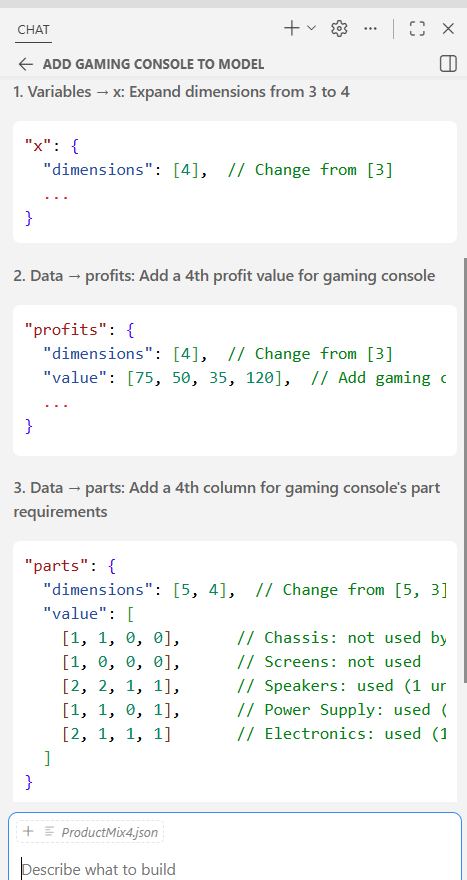Add context with the attachment plus icon
The width and height of the screenshot is (467, 880).
[x=28, y=831]
